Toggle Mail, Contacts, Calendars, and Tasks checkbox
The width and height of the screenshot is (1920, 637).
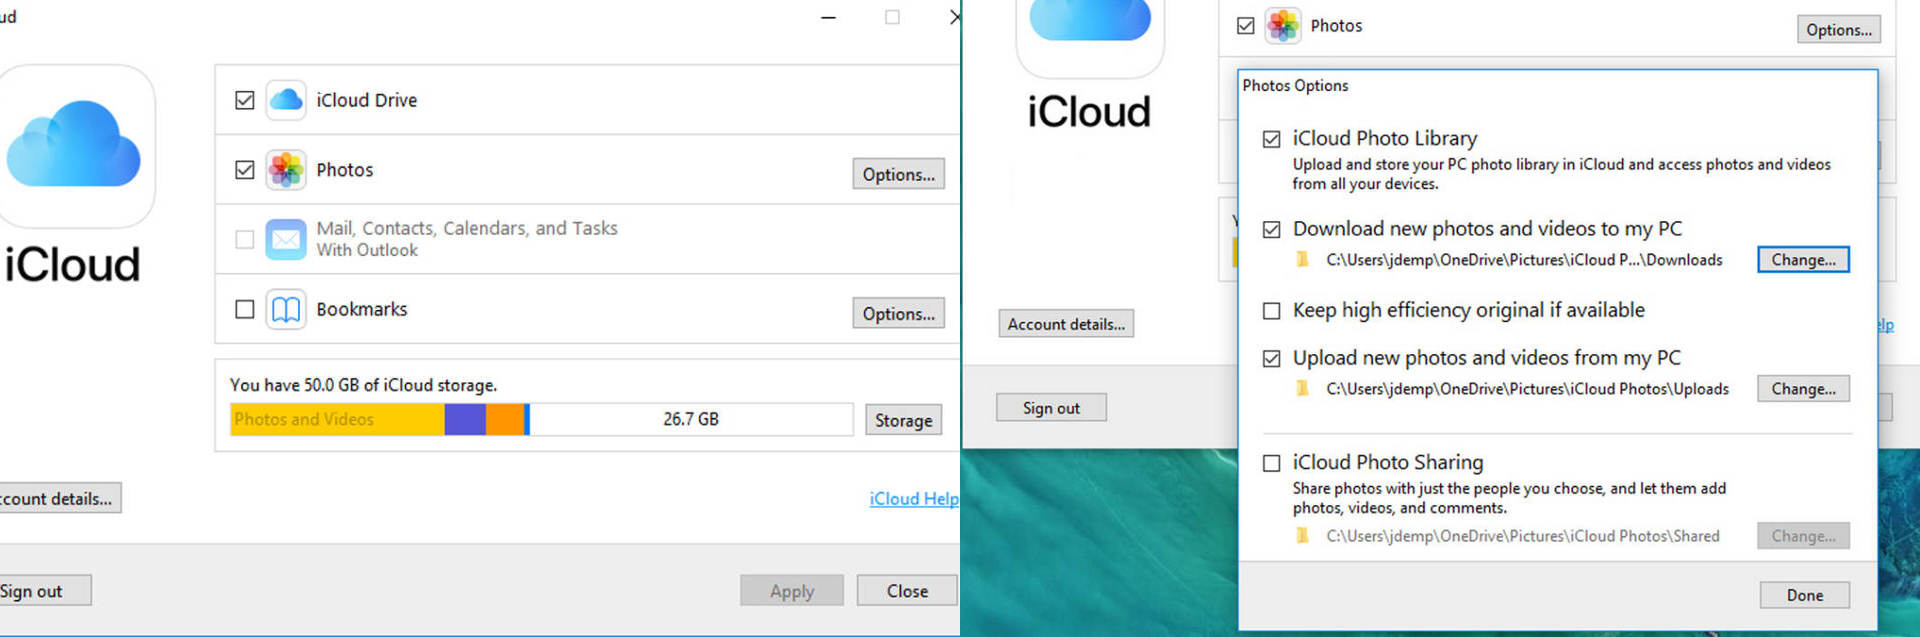click(245, 240)
